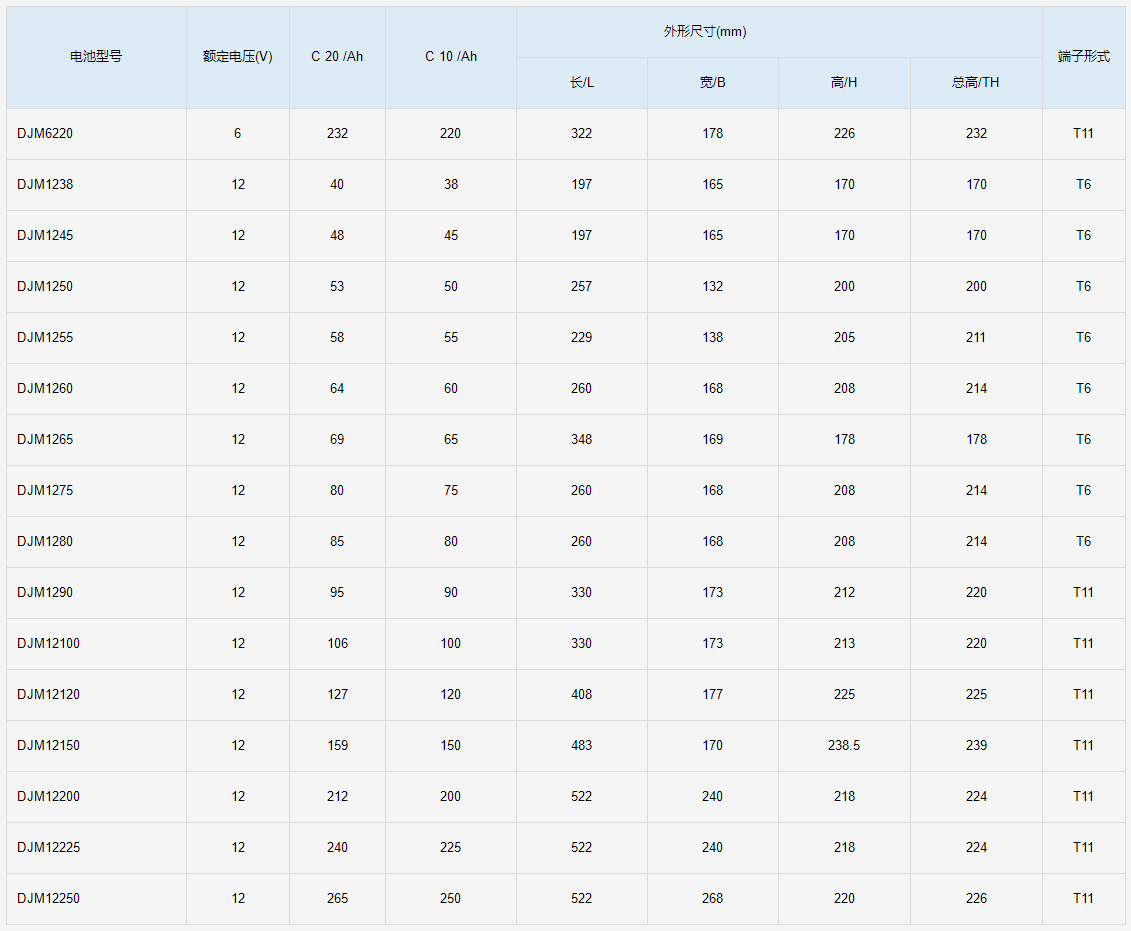Click C20 value 265 in DJM12250 row
The width and height of the screenshot is (1131, 931).
[338, 899]
